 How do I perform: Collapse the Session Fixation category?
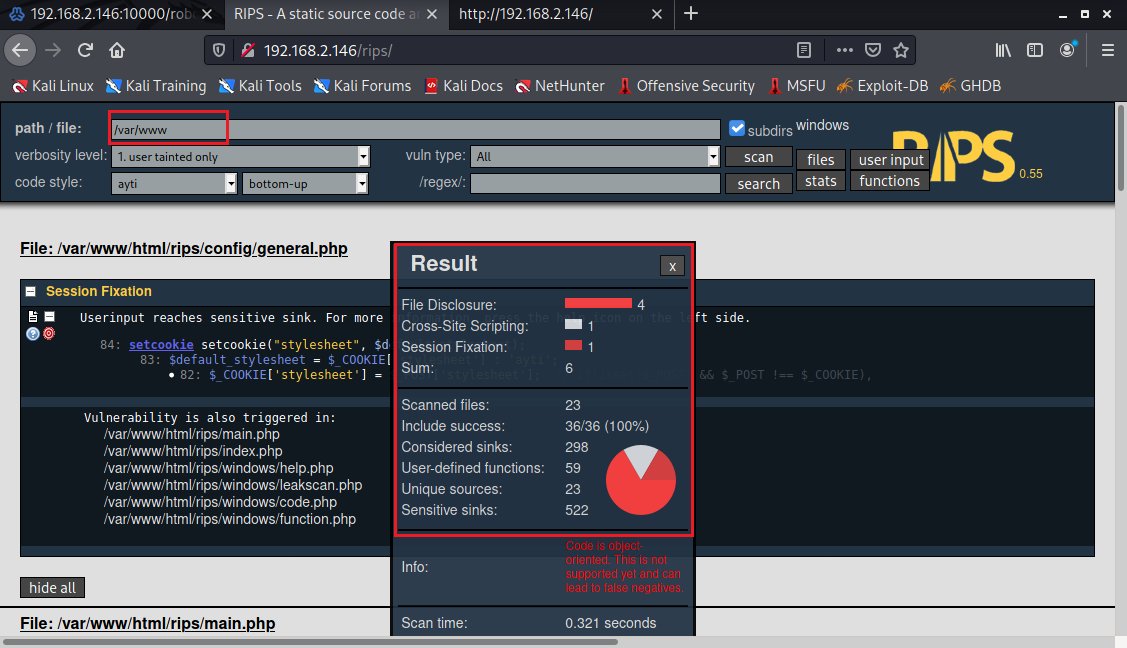coord(31,292)
